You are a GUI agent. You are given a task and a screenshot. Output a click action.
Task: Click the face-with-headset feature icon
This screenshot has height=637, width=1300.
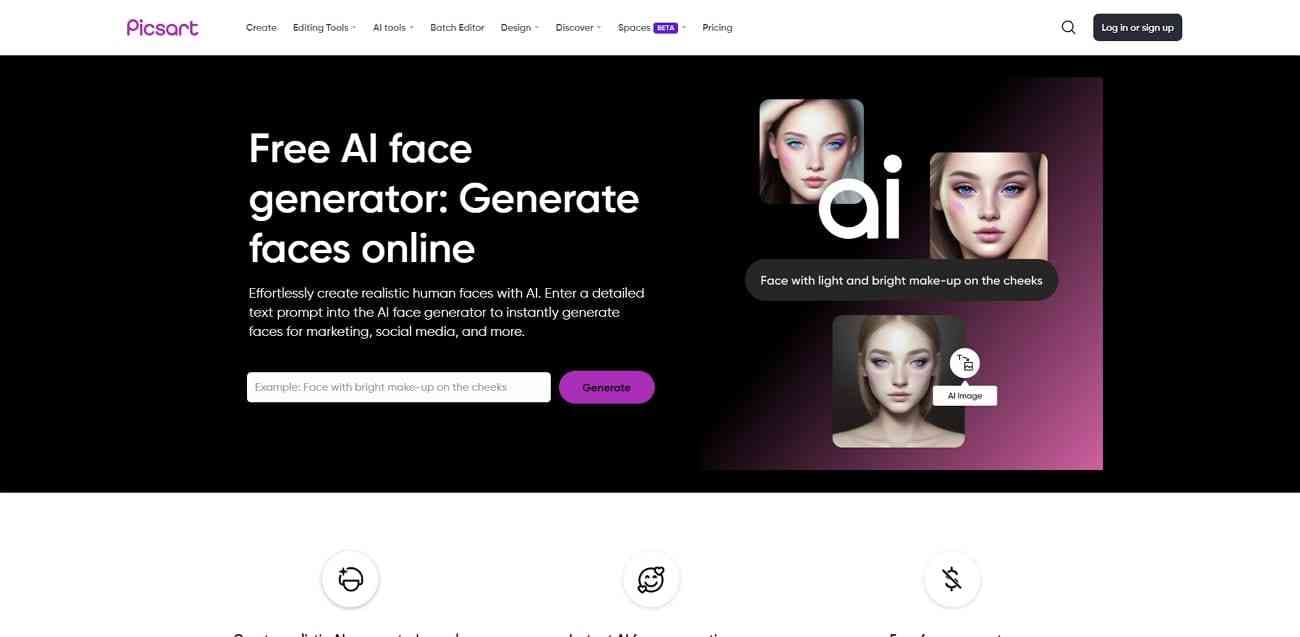coord(350,579)
